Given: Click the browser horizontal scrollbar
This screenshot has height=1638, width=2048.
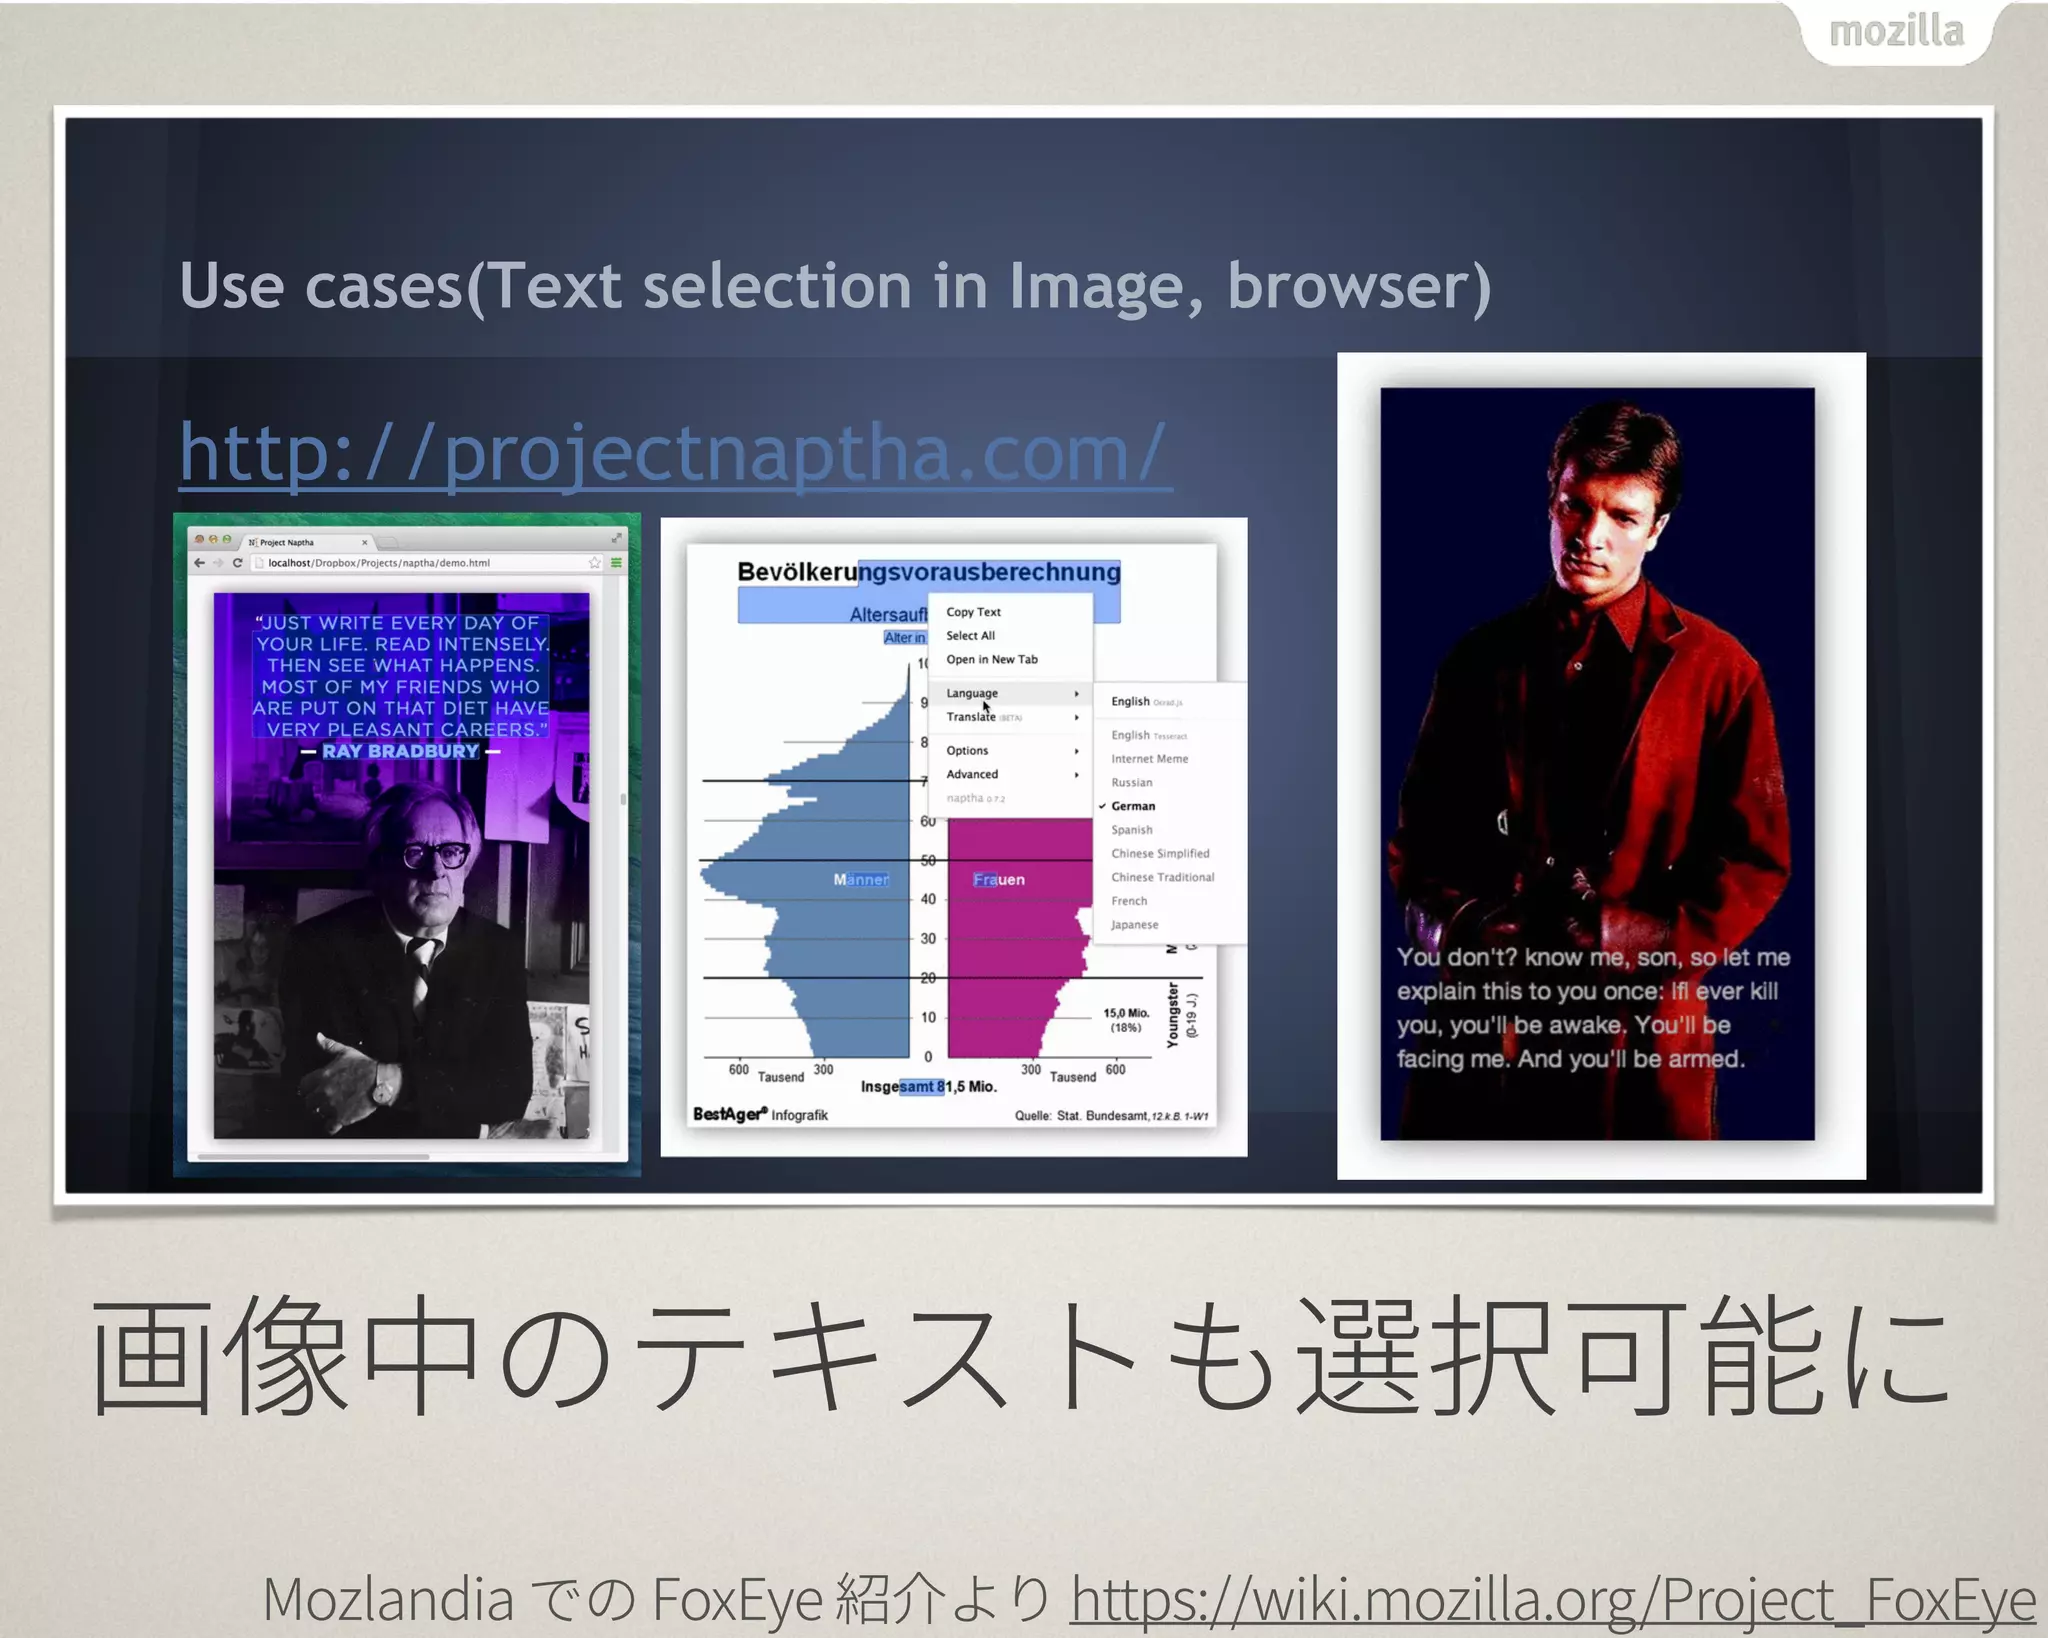Looking at the screenshot, I should point(314,1157).
